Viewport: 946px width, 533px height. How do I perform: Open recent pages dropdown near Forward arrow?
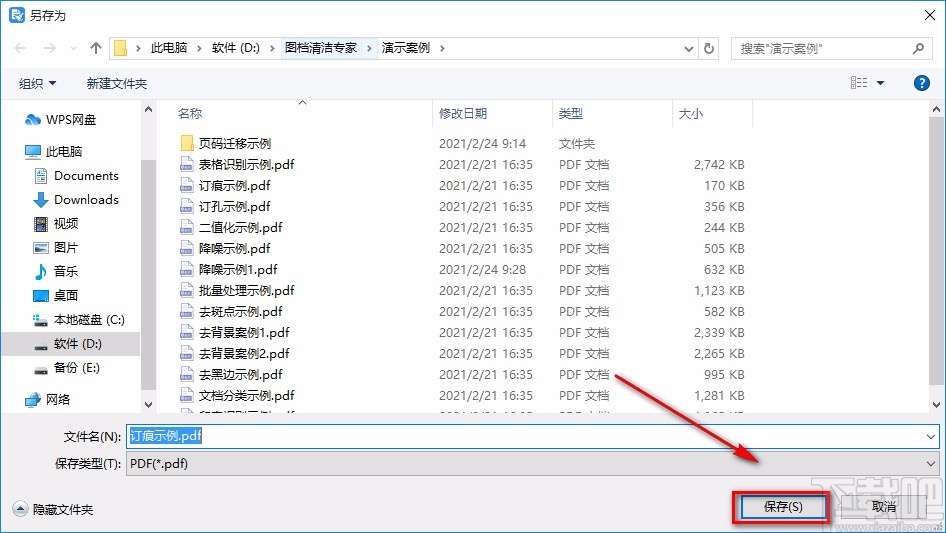tap(73, 48)
